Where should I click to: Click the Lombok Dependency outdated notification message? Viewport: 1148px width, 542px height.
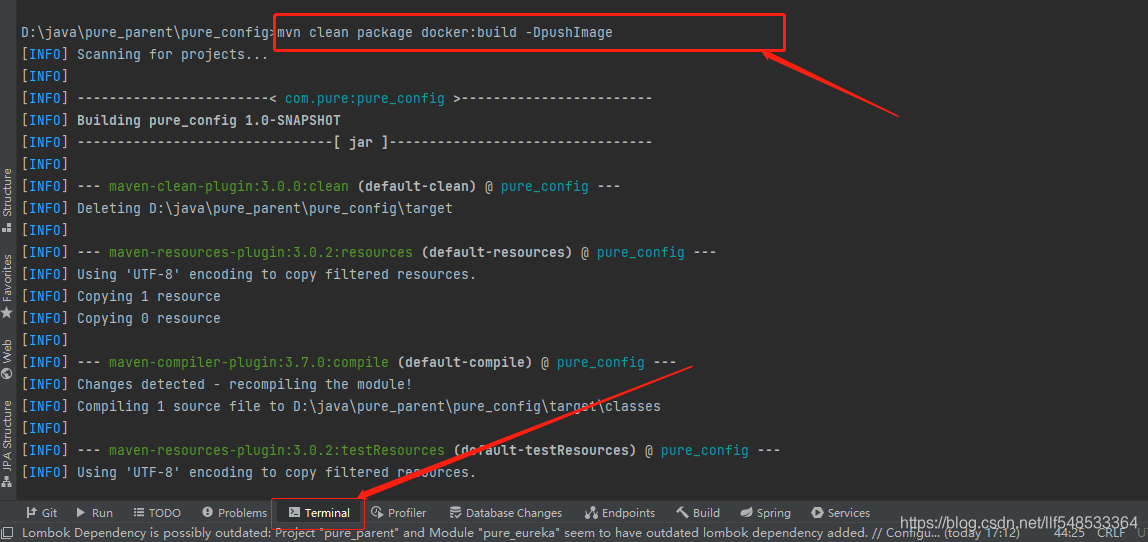pos(519,534)
